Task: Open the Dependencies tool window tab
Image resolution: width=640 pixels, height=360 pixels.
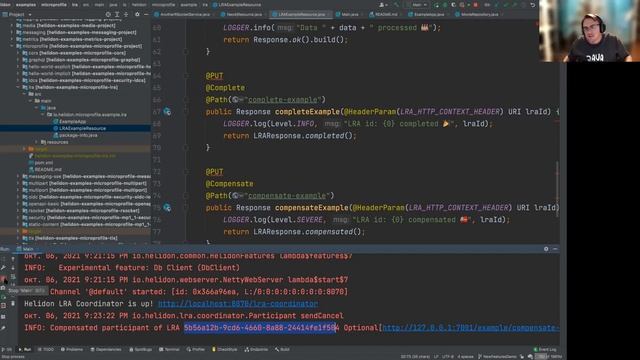Action: [106, 349]
